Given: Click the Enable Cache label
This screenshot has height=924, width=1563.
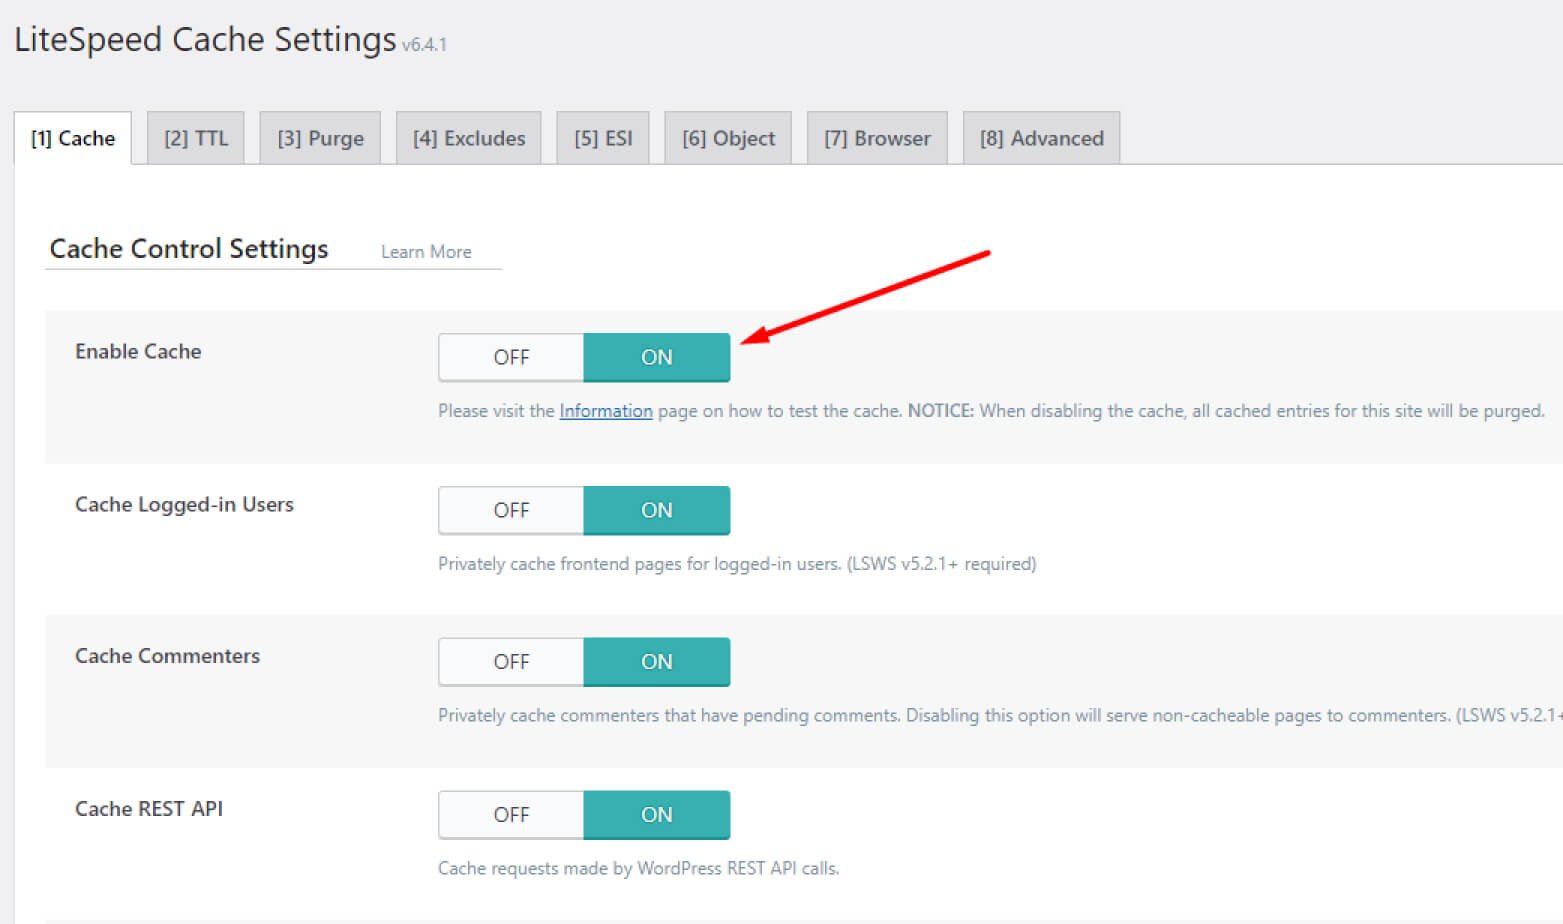Looking at the screenshot, I should tap(138, 351).
